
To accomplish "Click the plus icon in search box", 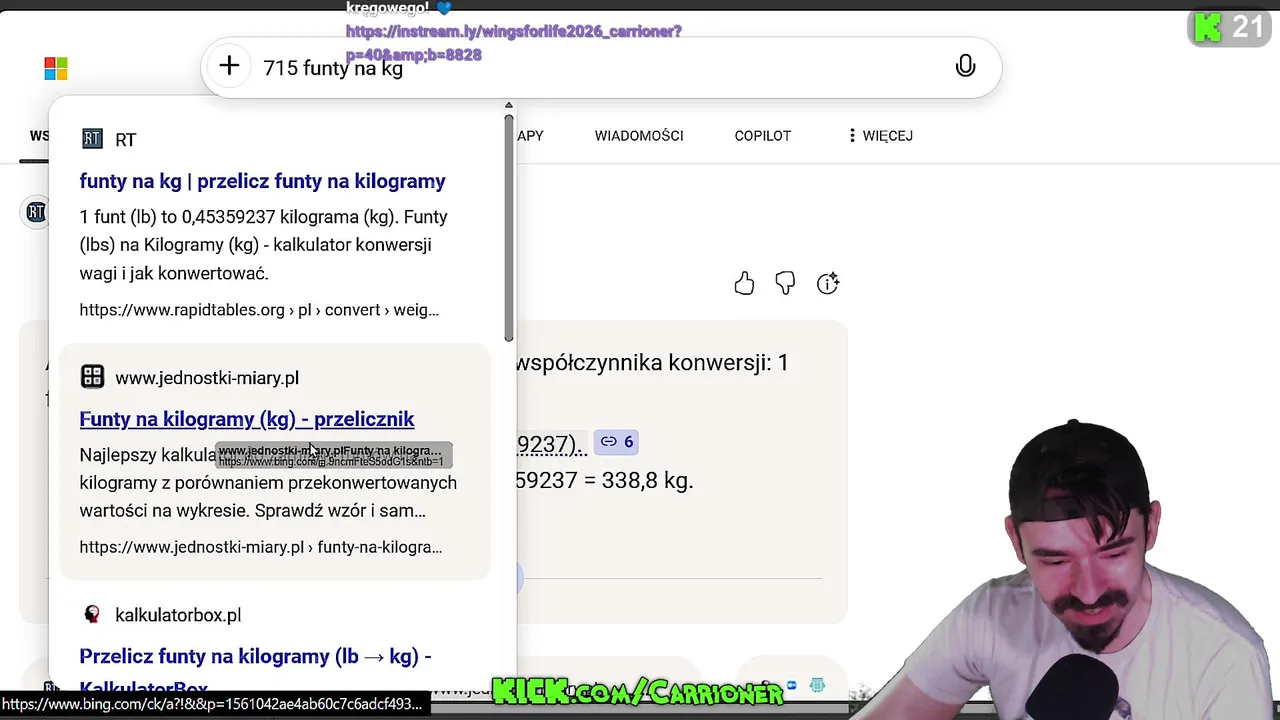I will (x=229, y=66).
